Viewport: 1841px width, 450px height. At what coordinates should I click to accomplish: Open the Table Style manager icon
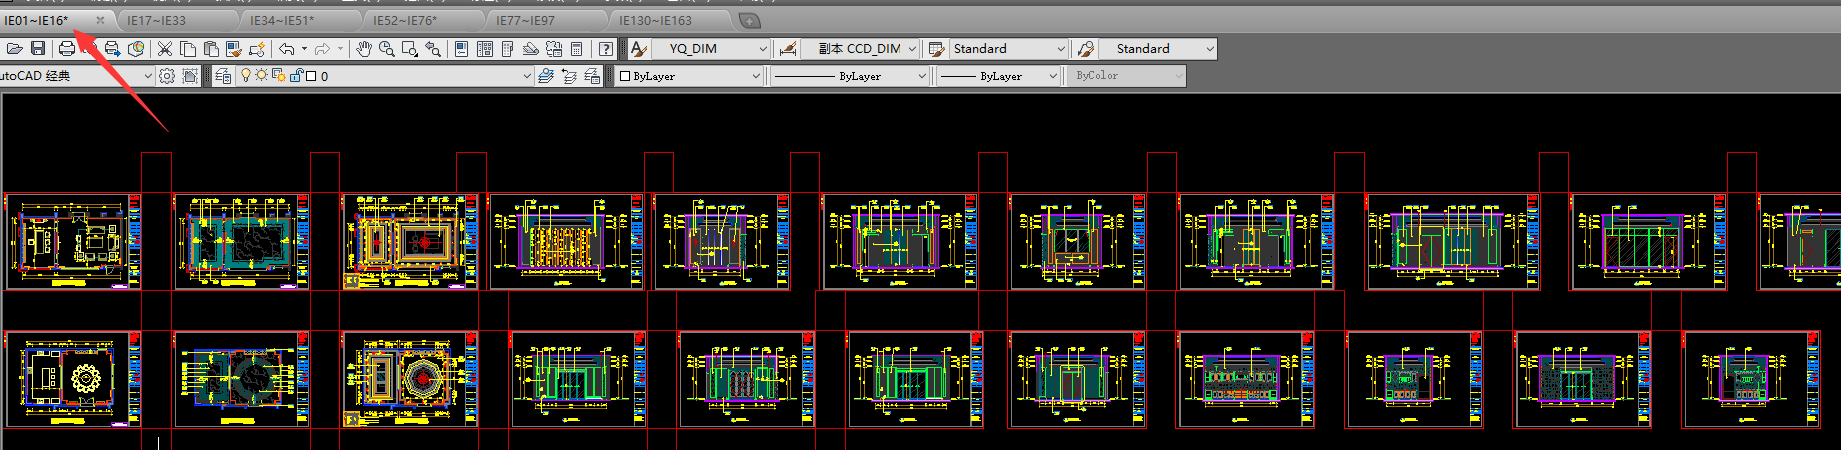(x=936, y=48)
